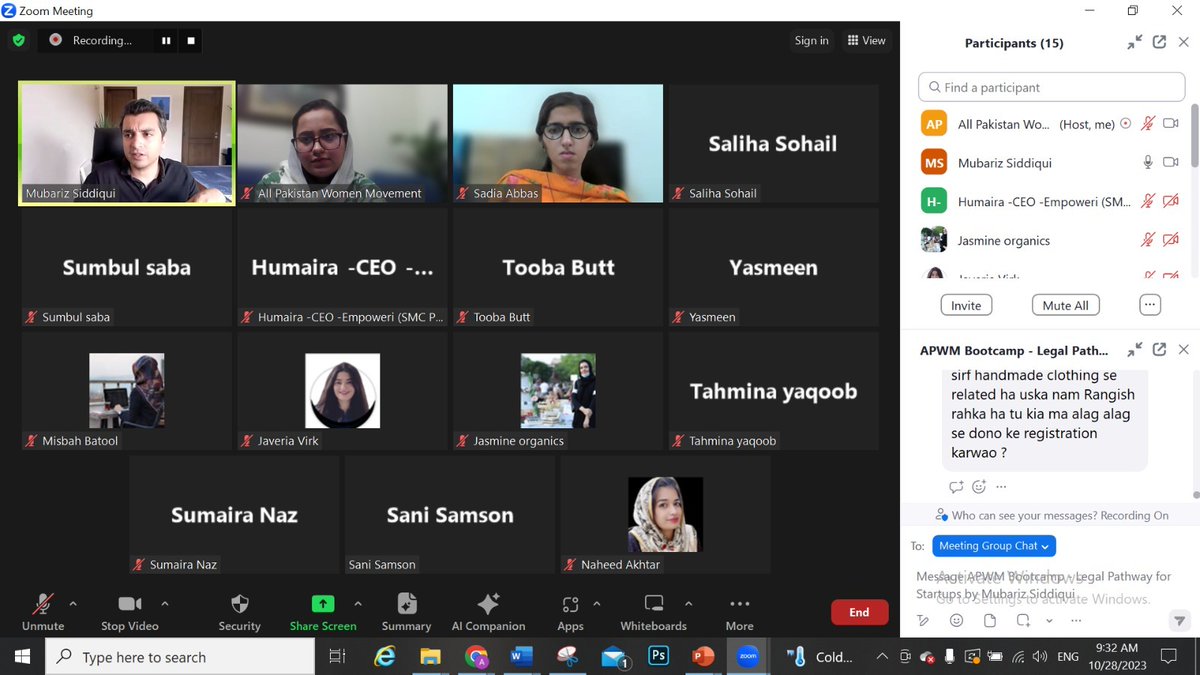Close the APWM Bootcamp chat panel
1200x675 pixels.
tap(1184, 350)
